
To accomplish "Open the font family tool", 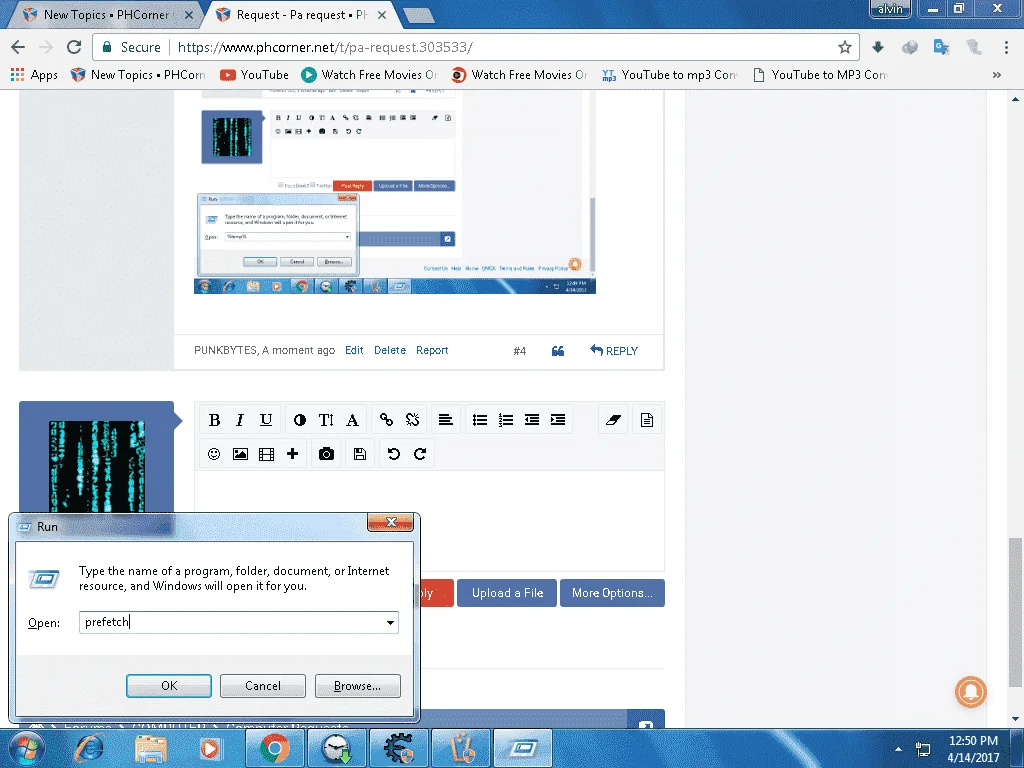I will [352, 420].
